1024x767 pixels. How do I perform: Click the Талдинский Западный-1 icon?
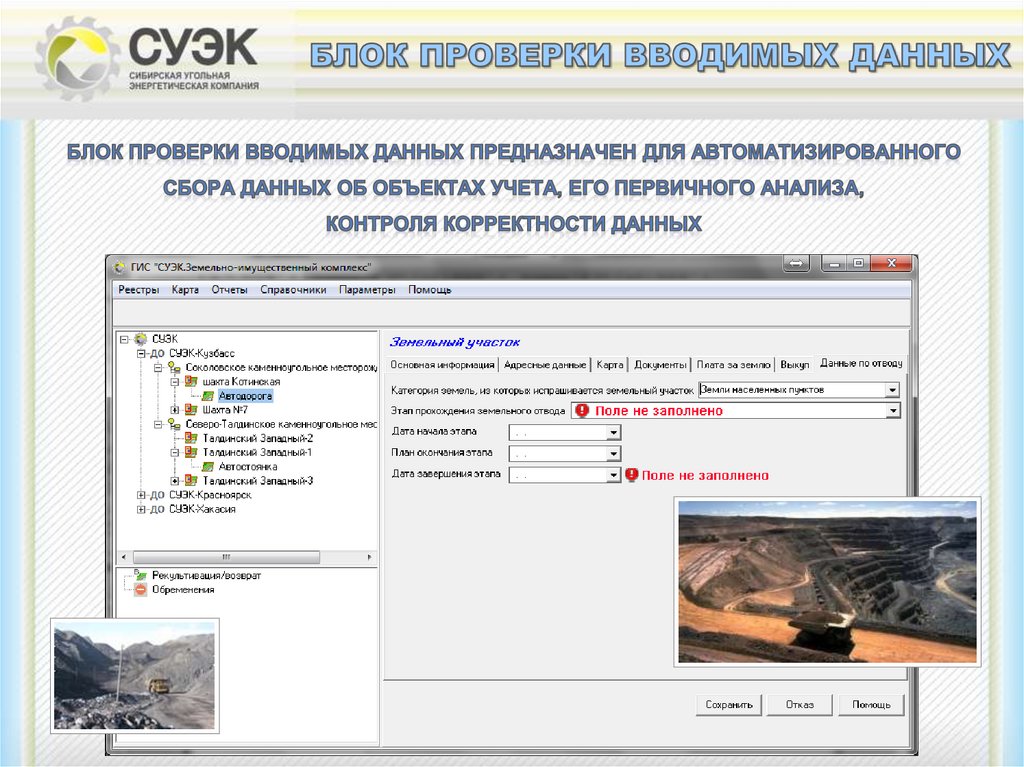point(191,452)
